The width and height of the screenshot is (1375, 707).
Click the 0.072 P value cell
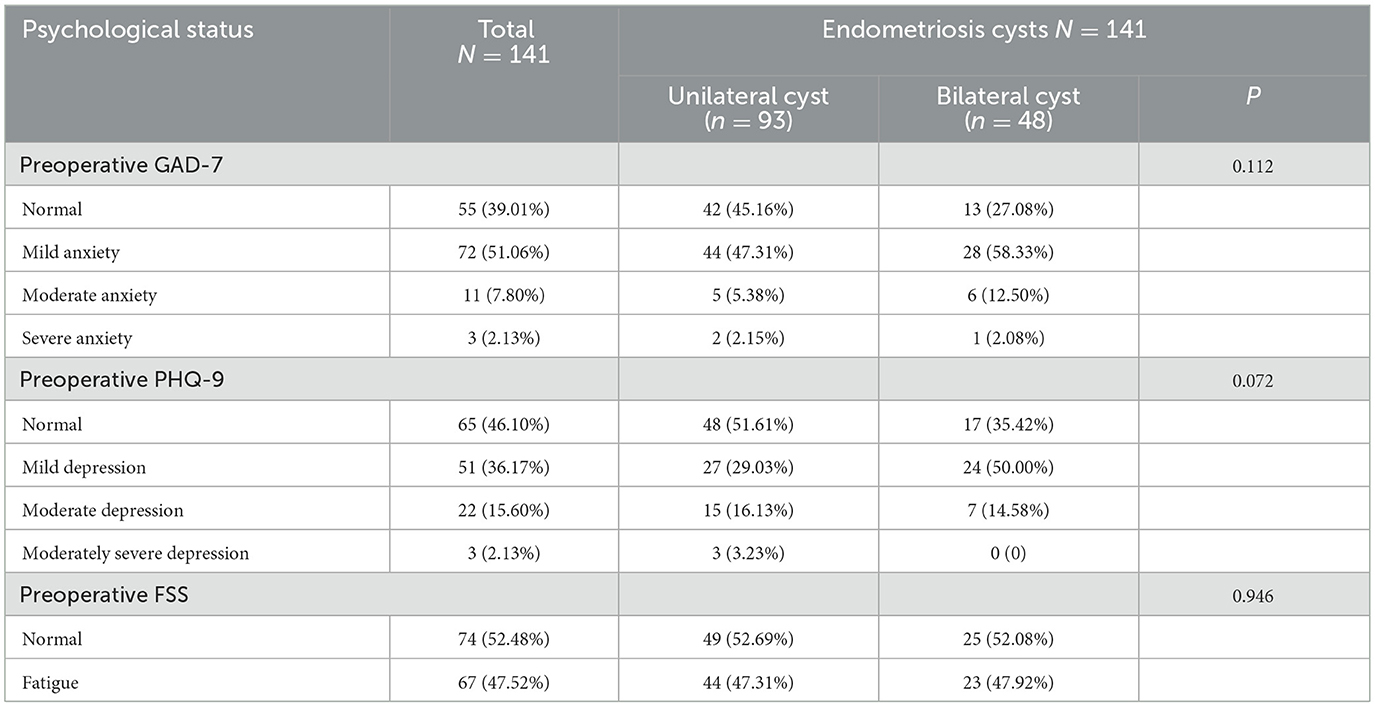[x=1253, y=381]
